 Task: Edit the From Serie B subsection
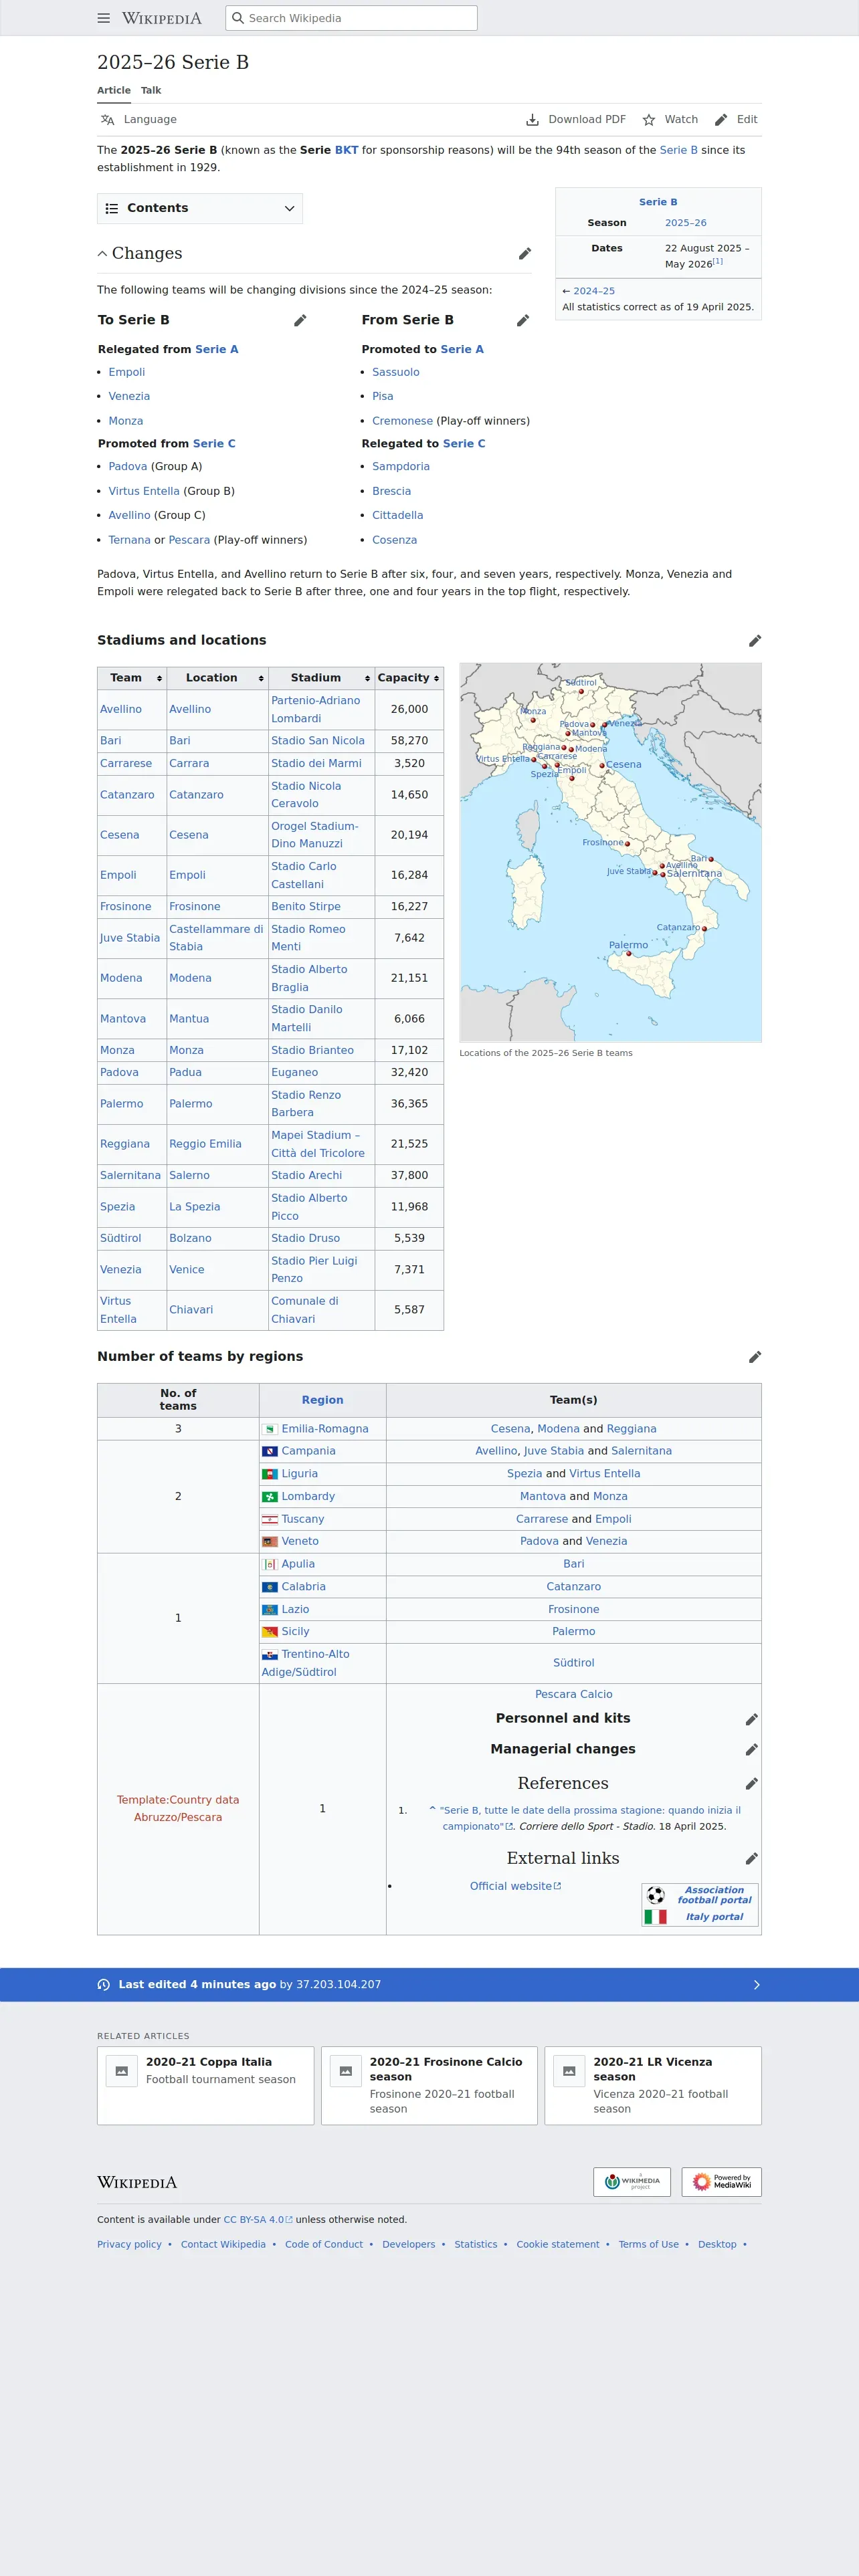click(x=523, y=321)
